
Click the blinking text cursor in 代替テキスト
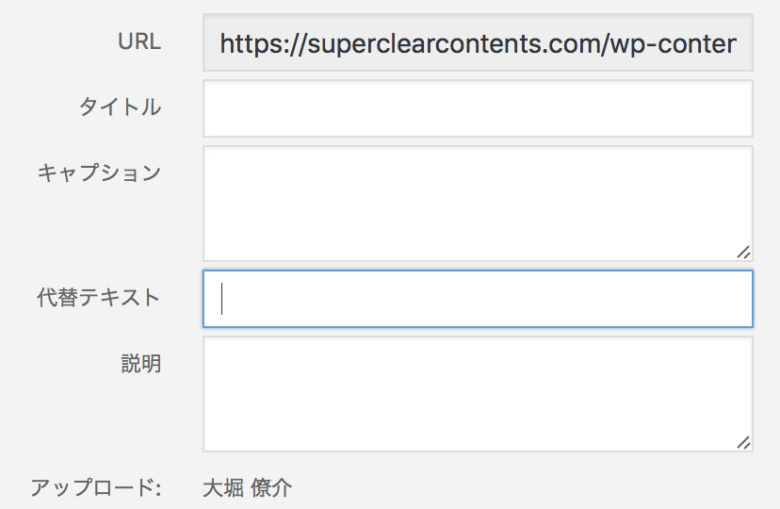coord(222,298)
